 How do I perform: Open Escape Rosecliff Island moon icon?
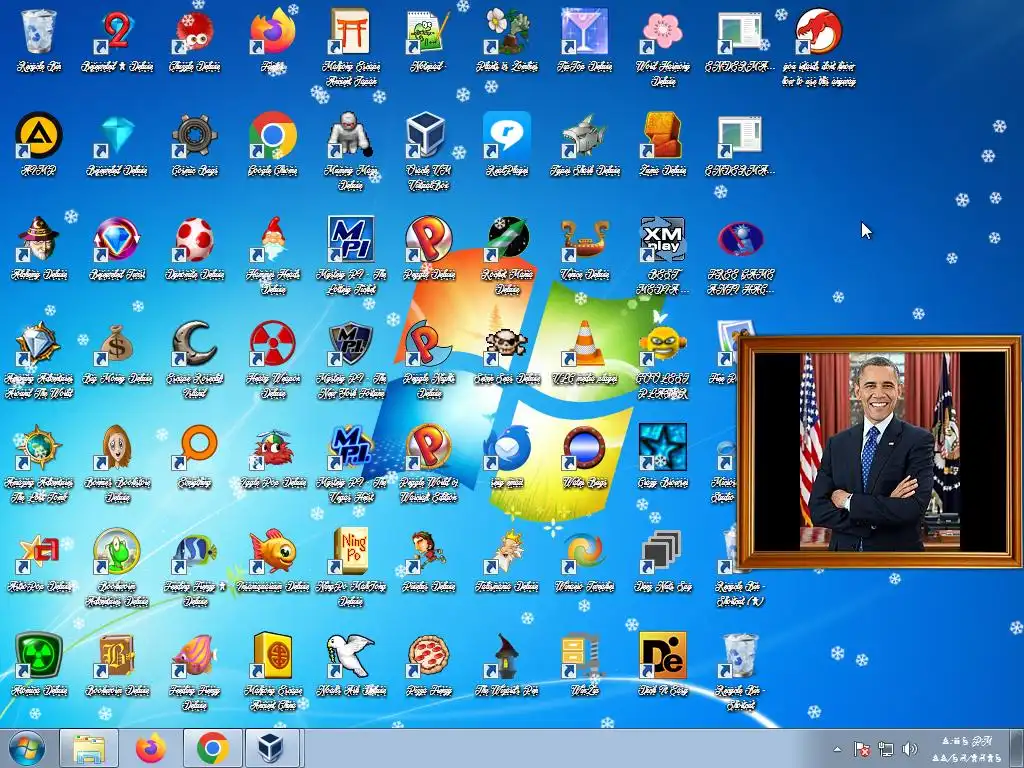coord(194,343)
